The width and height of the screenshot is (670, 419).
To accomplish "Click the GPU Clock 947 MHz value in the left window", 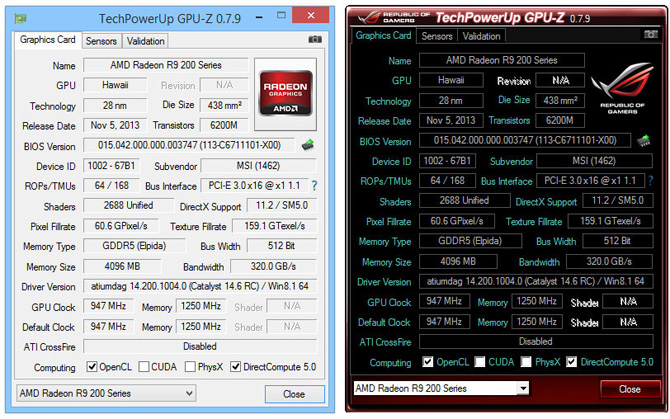I will (108, 306).
